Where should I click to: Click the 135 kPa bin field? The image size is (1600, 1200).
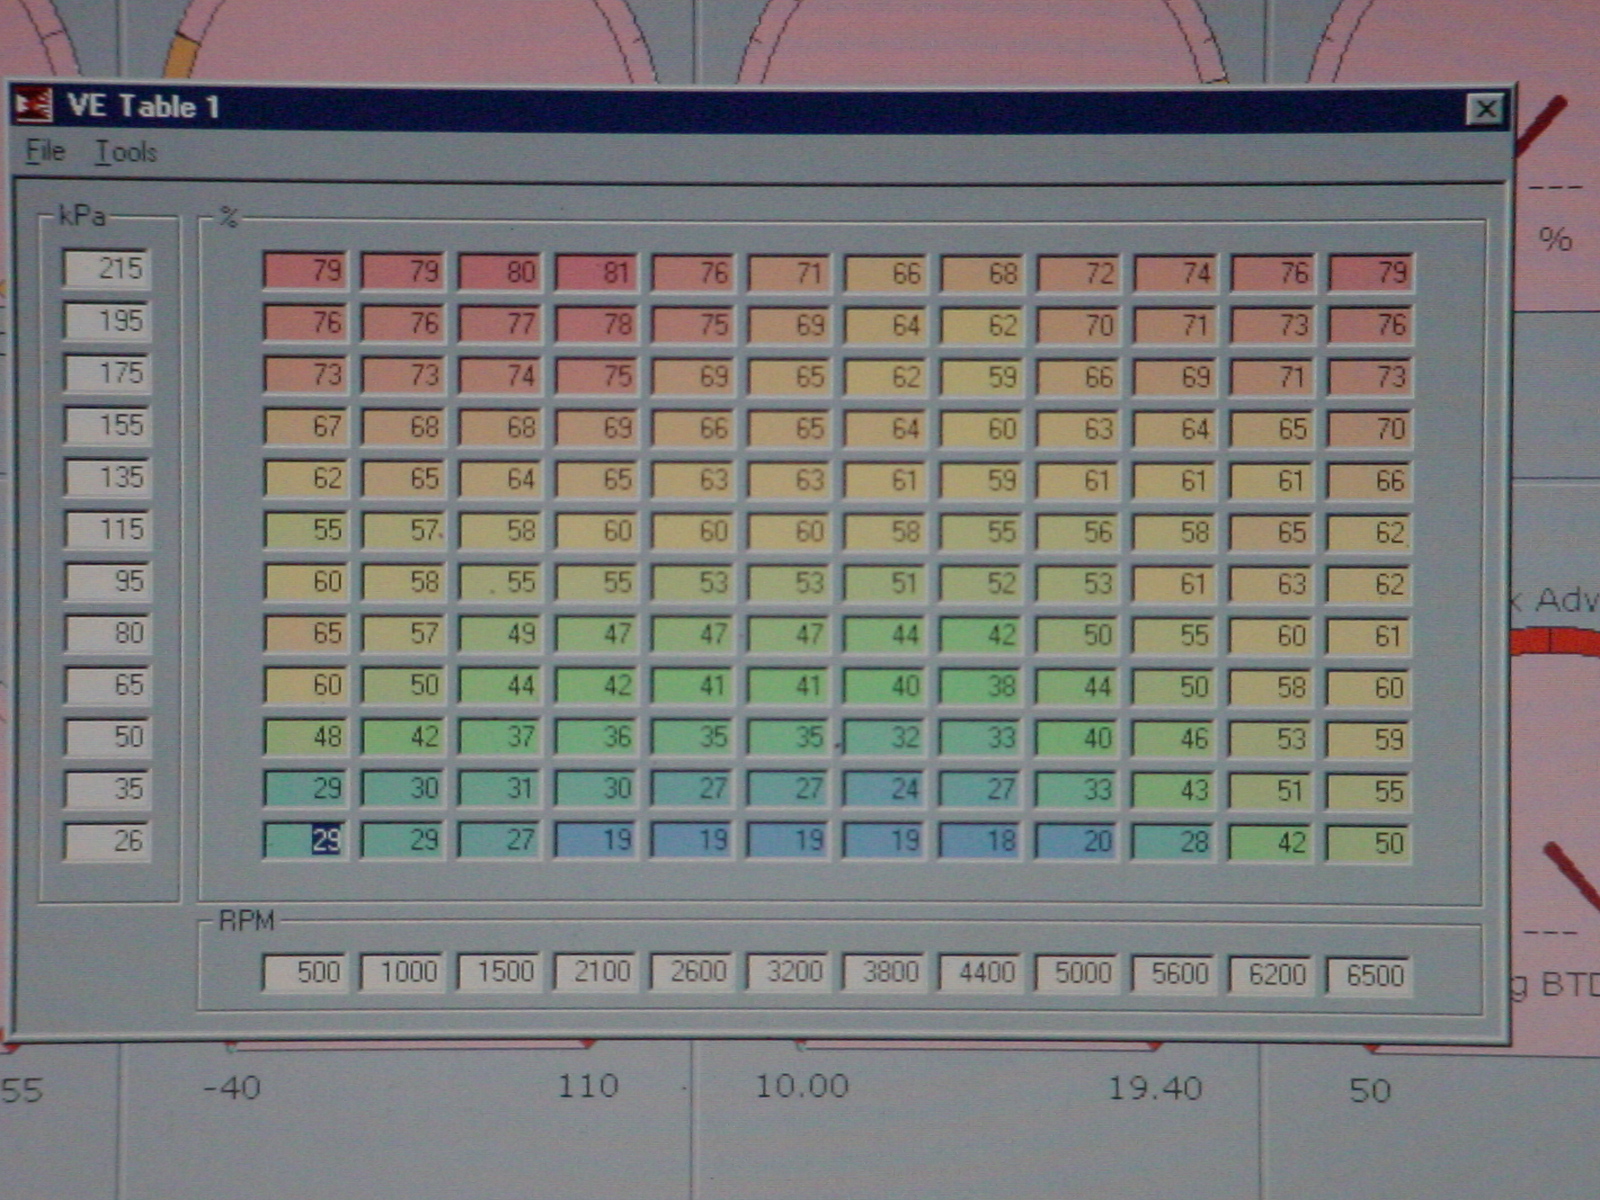pos(107,477)
